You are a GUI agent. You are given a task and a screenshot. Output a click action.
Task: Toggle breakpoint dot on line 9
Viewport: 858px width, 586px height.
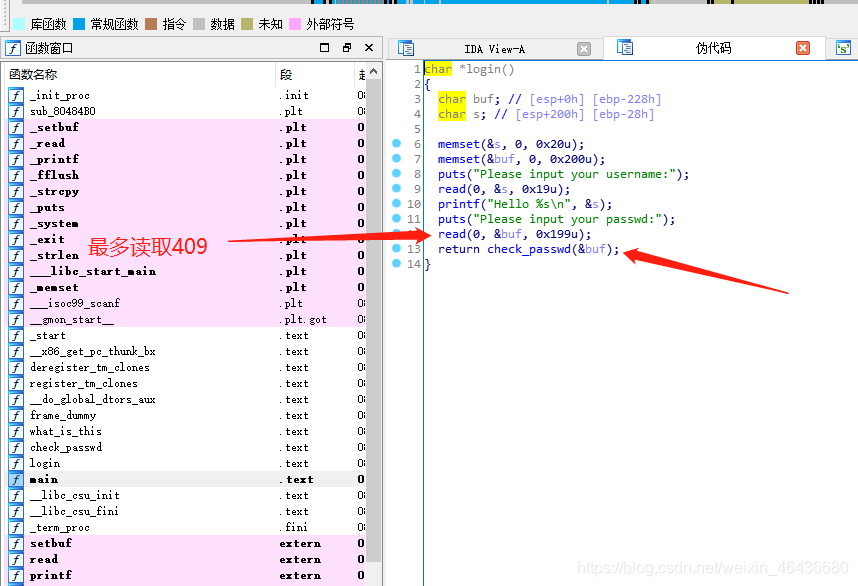(397, 188)
